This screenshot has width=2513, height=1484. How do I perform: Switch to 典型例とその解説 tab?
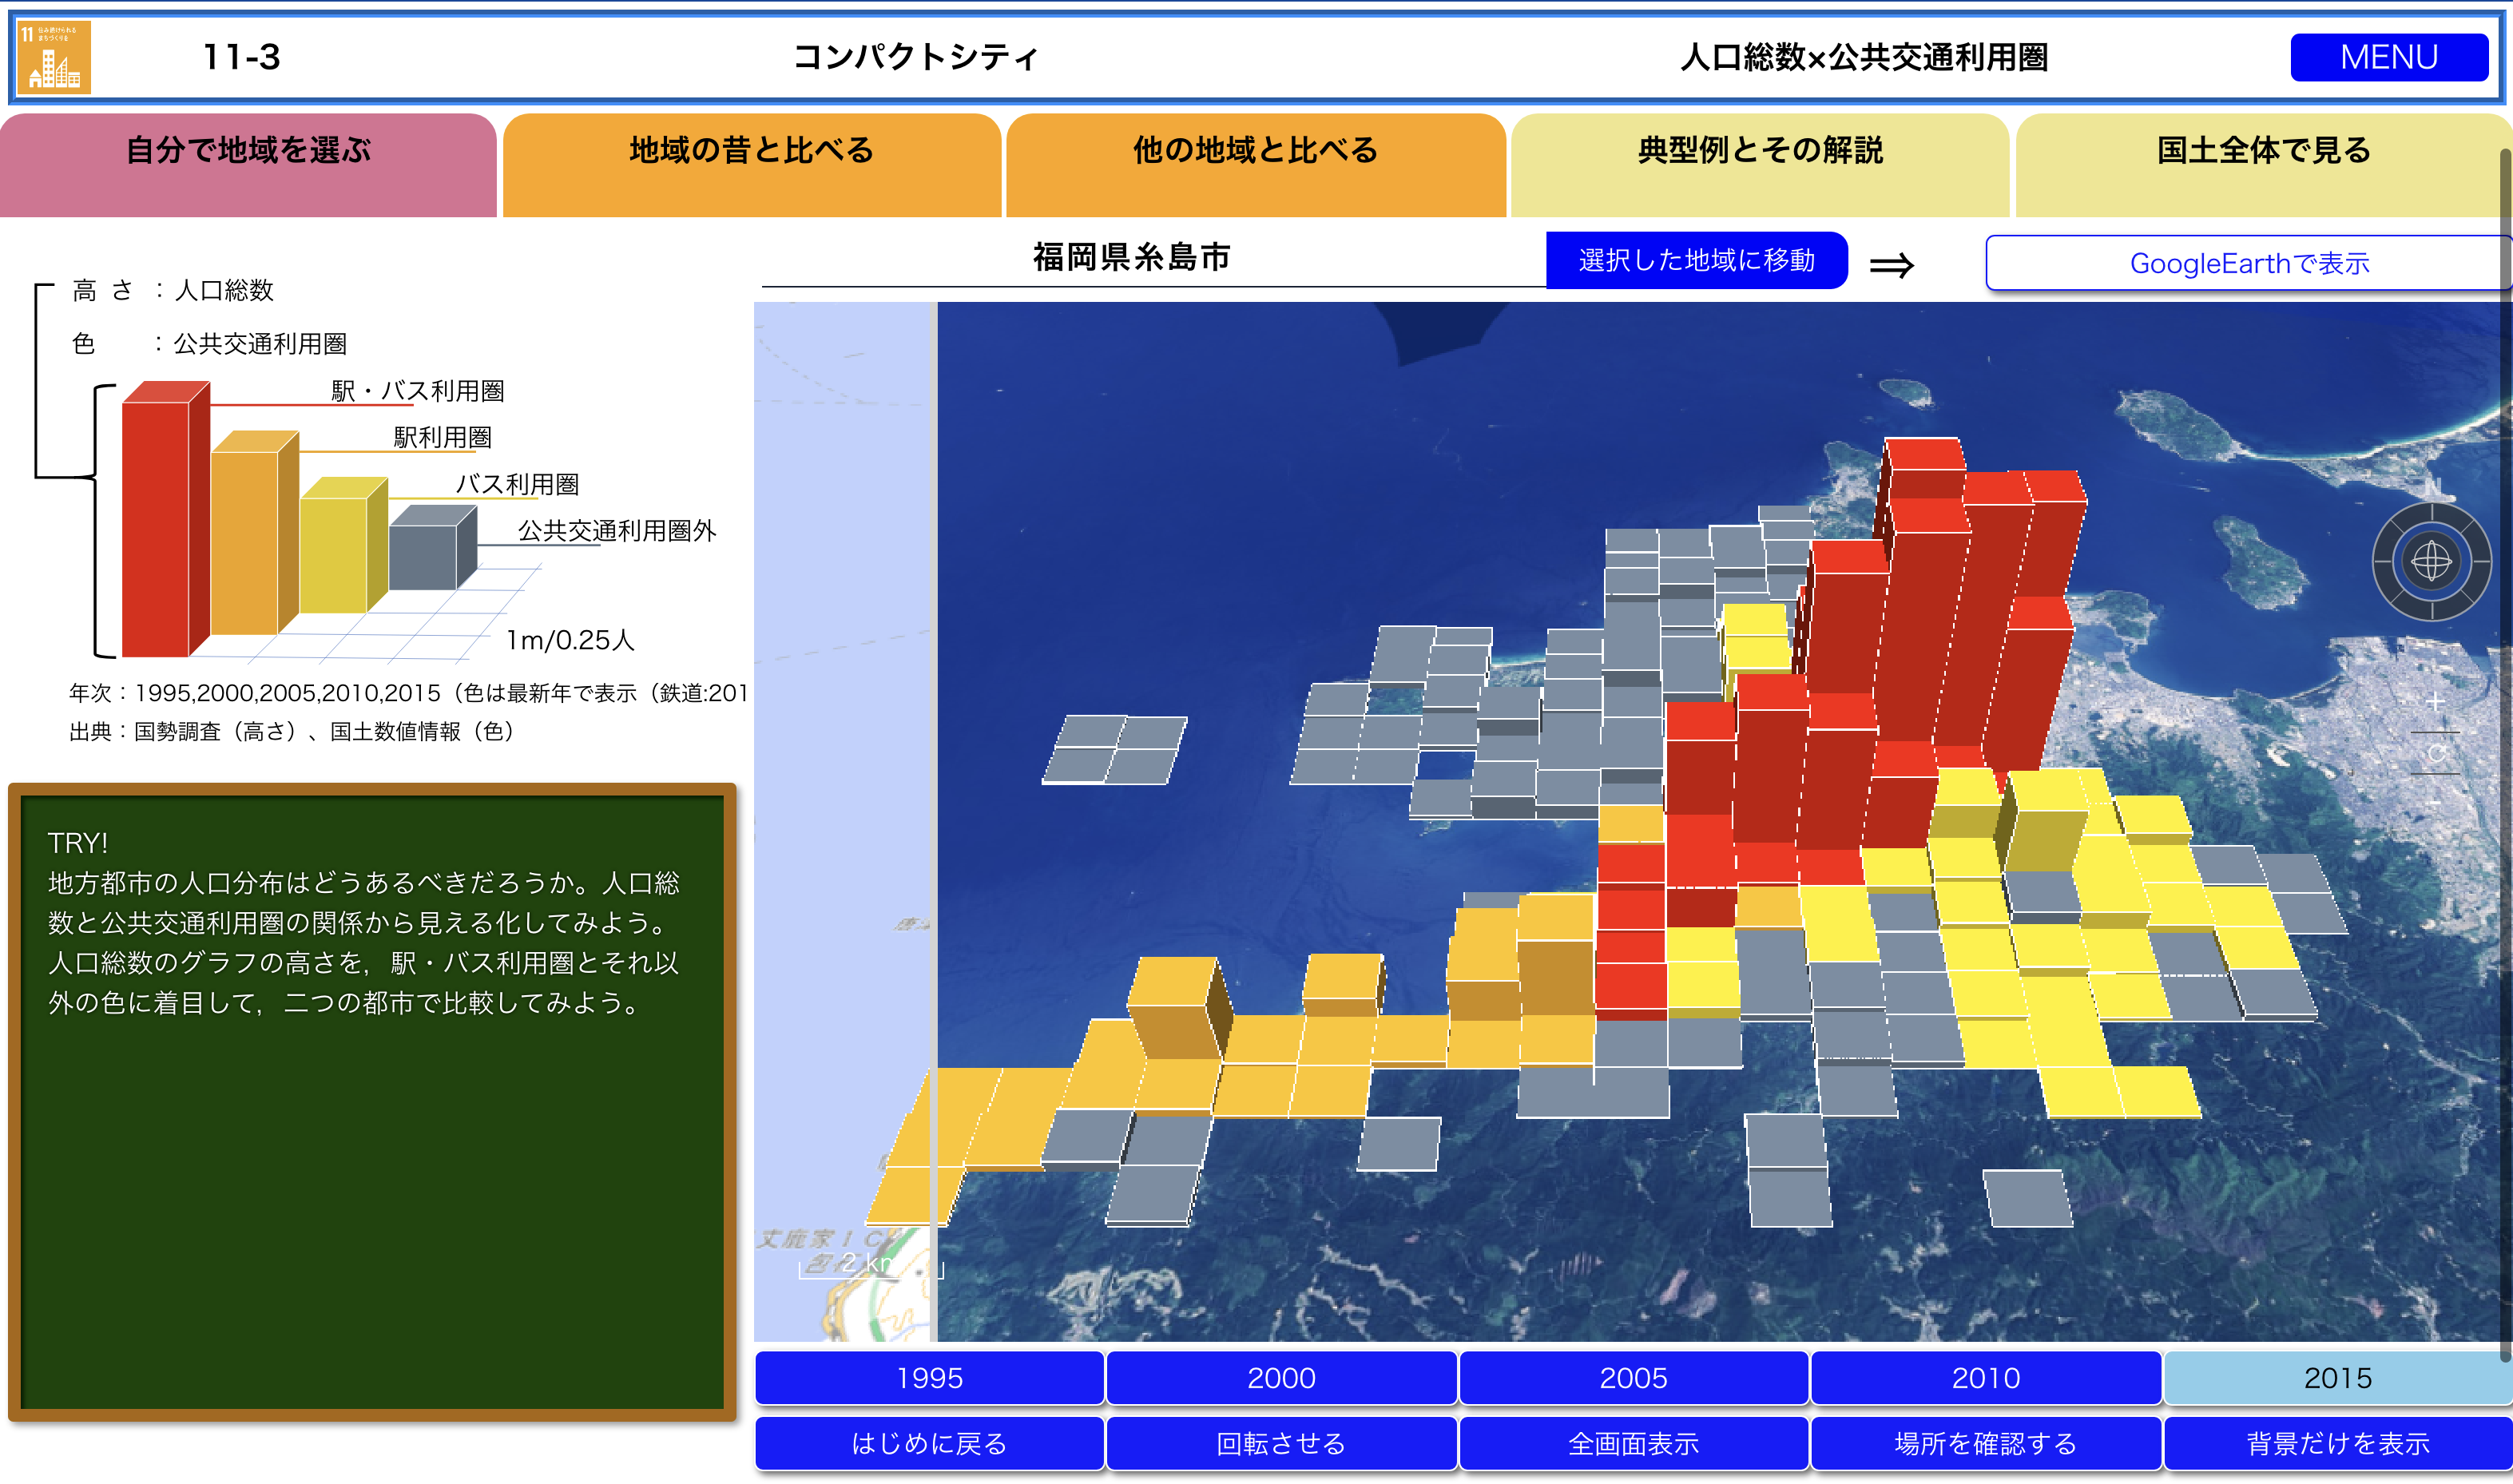pos(1759,152)
